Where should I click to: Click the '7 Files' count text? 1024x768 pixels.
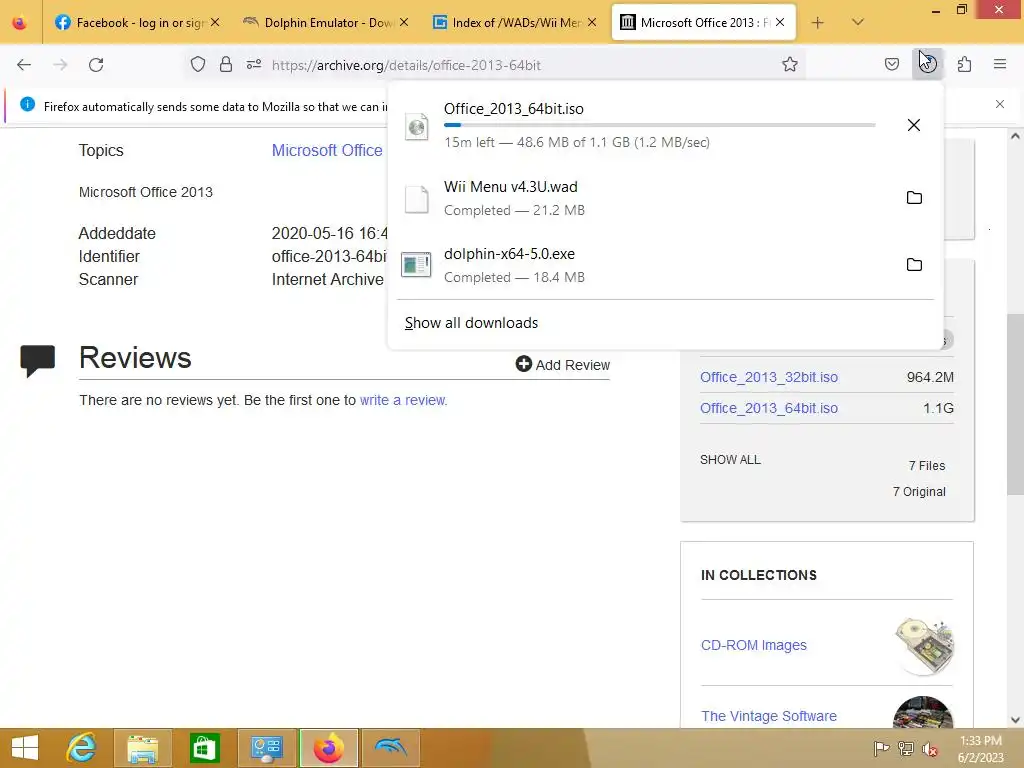click(x=927, y=466)
